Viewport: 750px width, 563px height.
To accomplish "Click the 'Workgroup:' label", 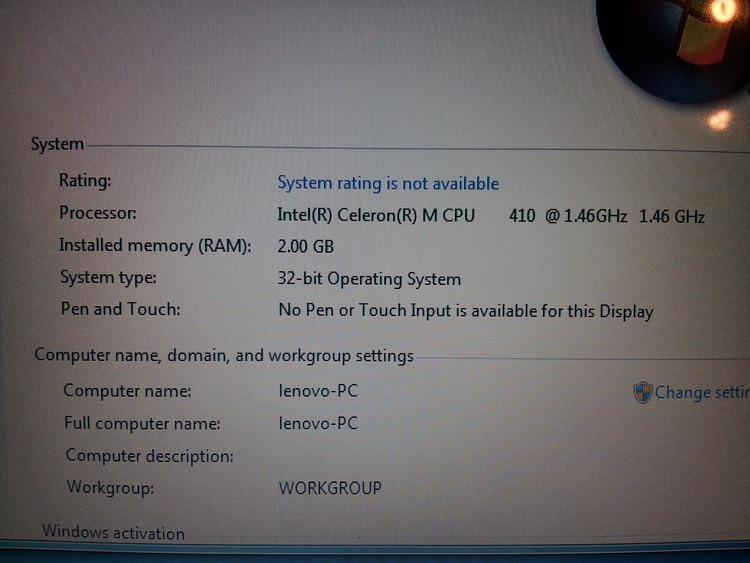I will [x=110, y=487].
